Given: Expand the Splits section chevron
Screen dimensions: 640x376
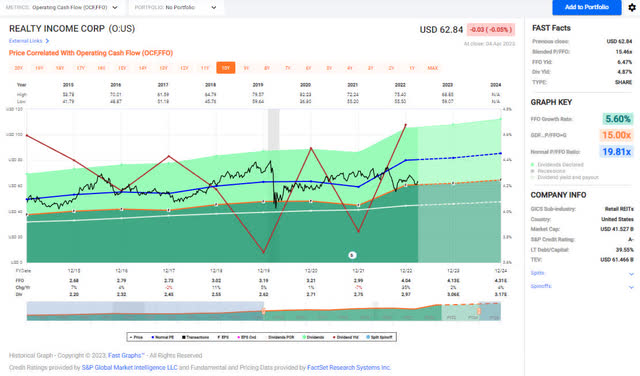Looking at the screenshot, I should (x=631, y=274).
